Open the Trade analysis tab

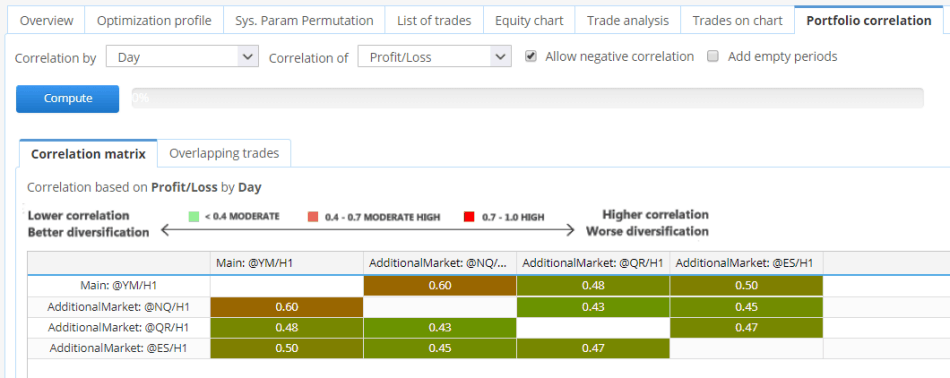pos(628,21)
